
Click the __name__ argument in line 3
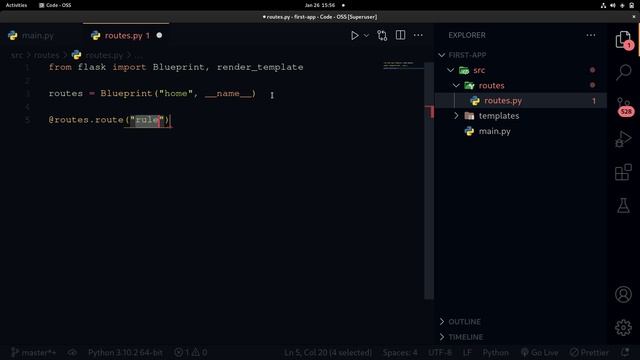[x=228, y=93]
